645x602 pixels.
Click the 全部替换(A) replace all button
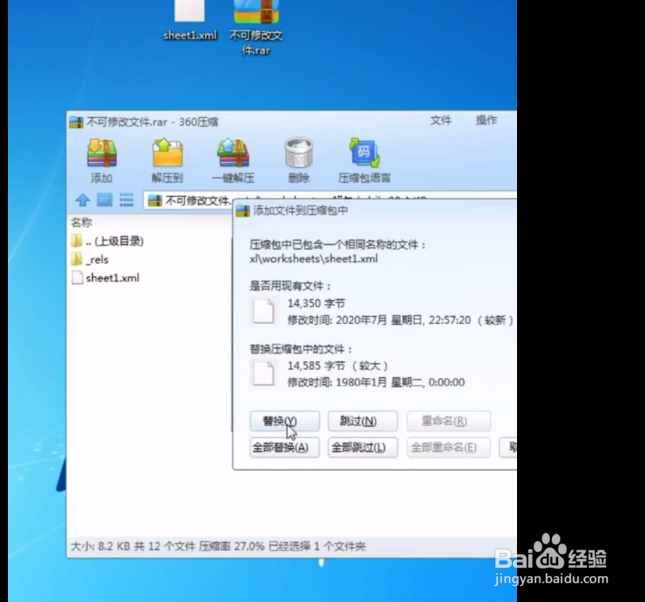point(284,447)
